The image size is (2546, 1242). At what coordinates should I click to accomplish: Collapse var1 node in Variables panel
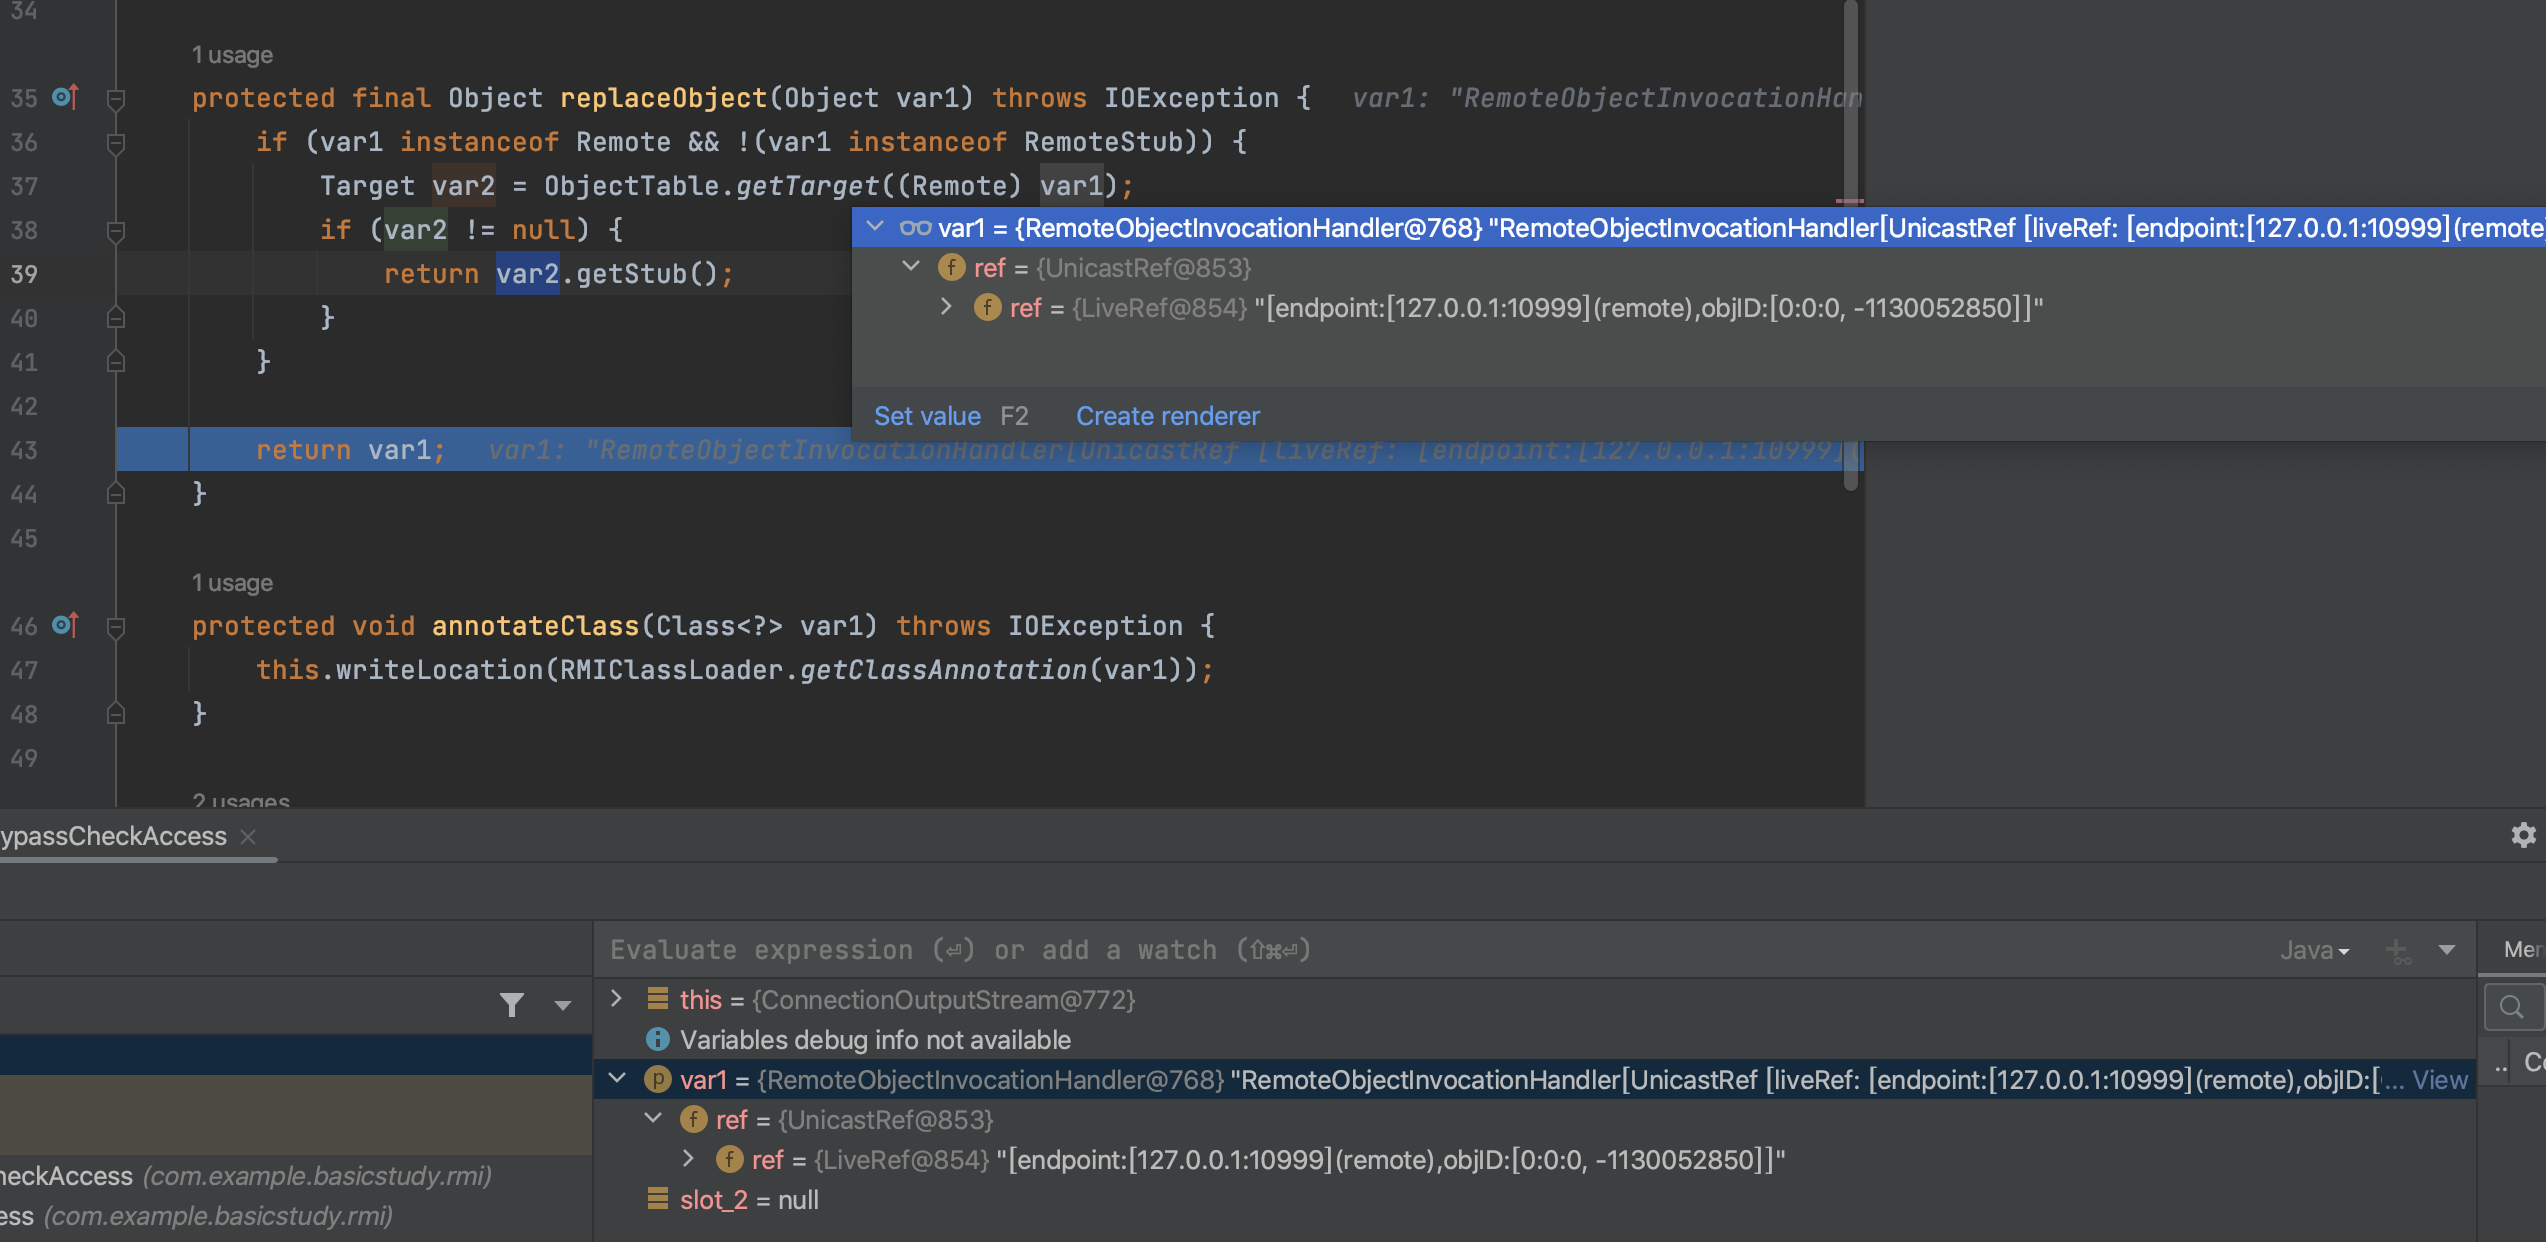(617, 1079)
